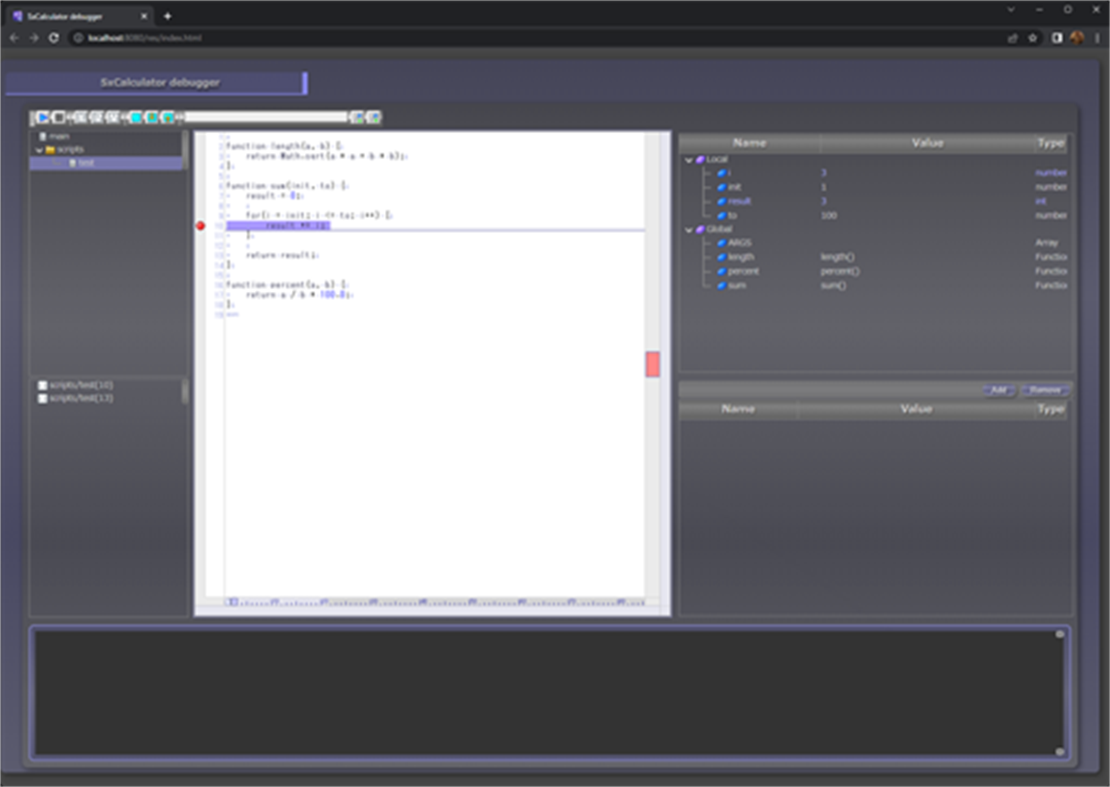Select the Step Into icon
Viewport: 1110px width, 787px height.
(x=79, y=117)
